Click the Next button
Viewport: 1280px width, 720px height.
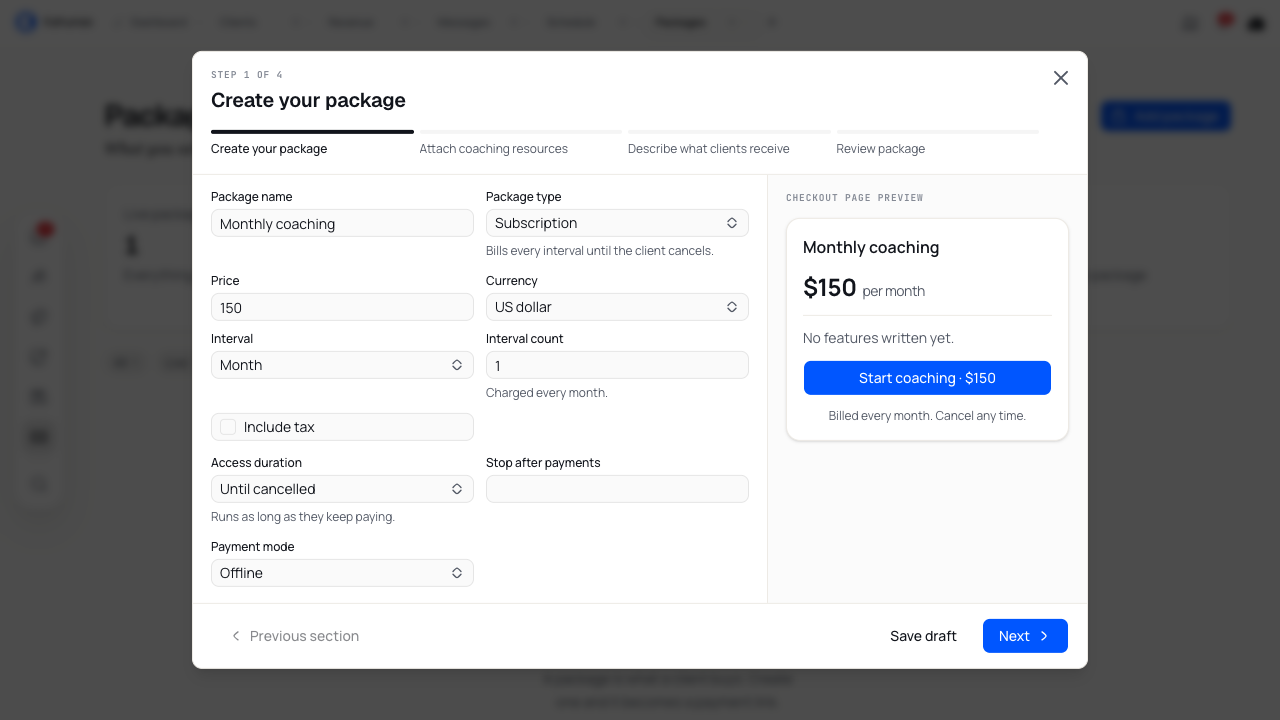click(1025, 636)
